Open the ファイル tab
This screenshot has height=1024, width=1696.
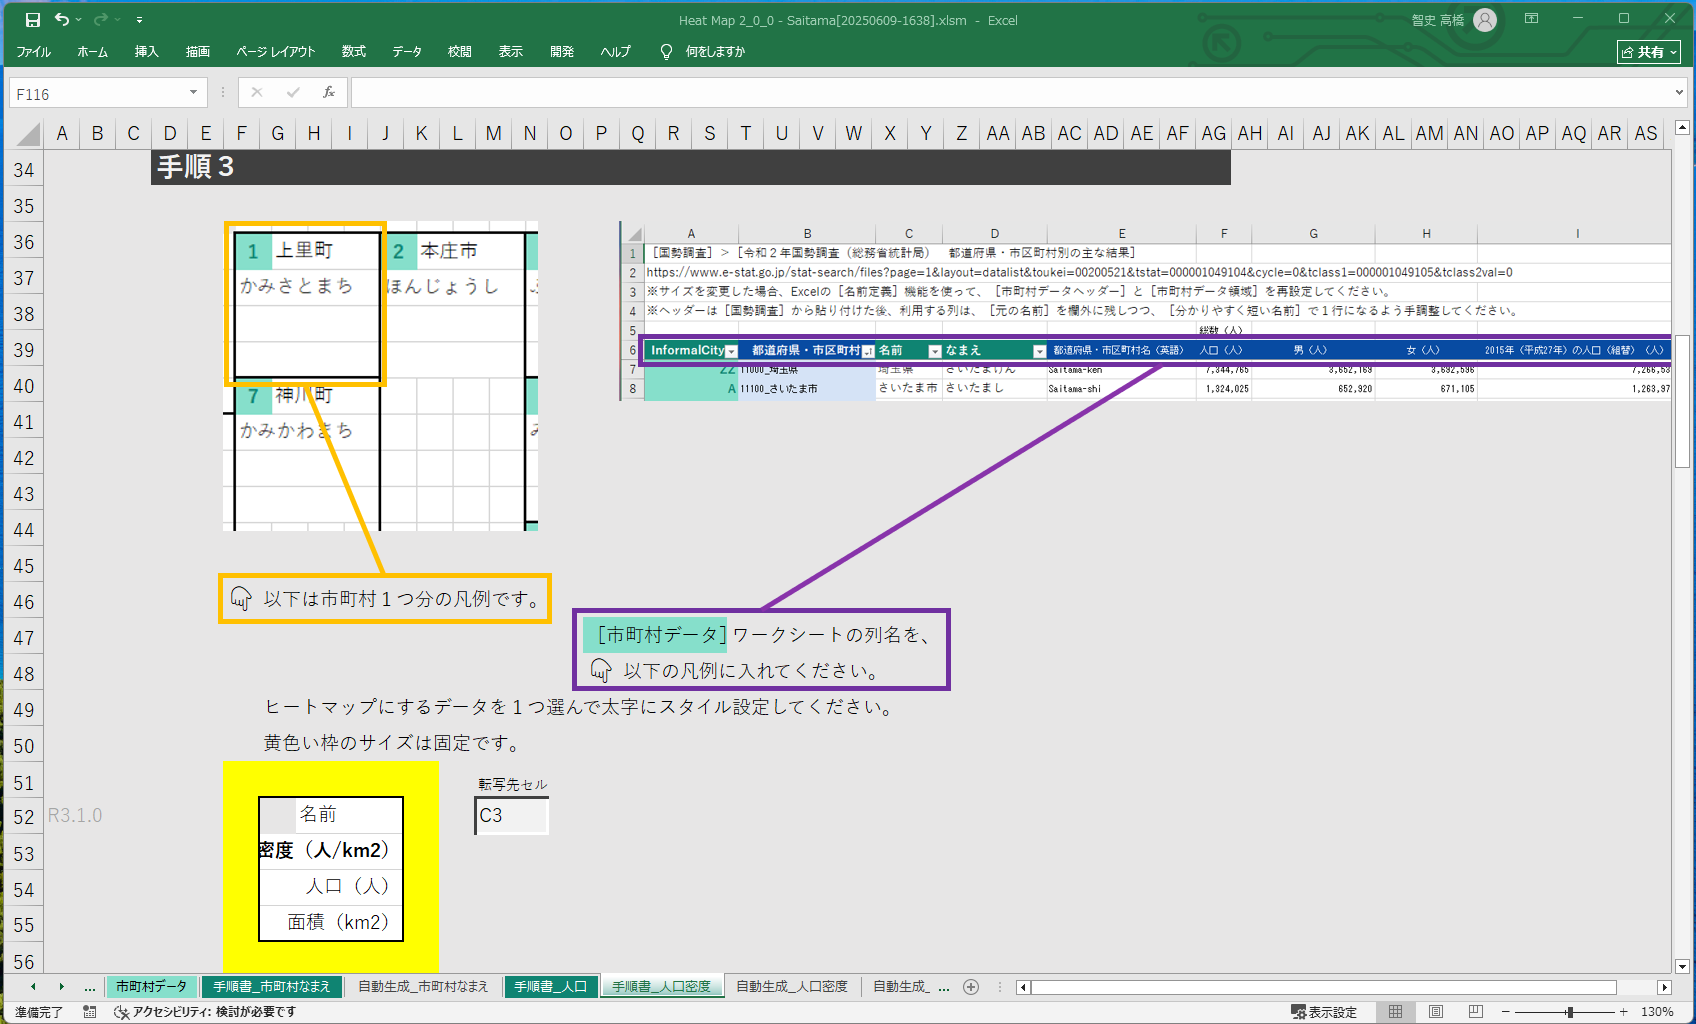33,52
